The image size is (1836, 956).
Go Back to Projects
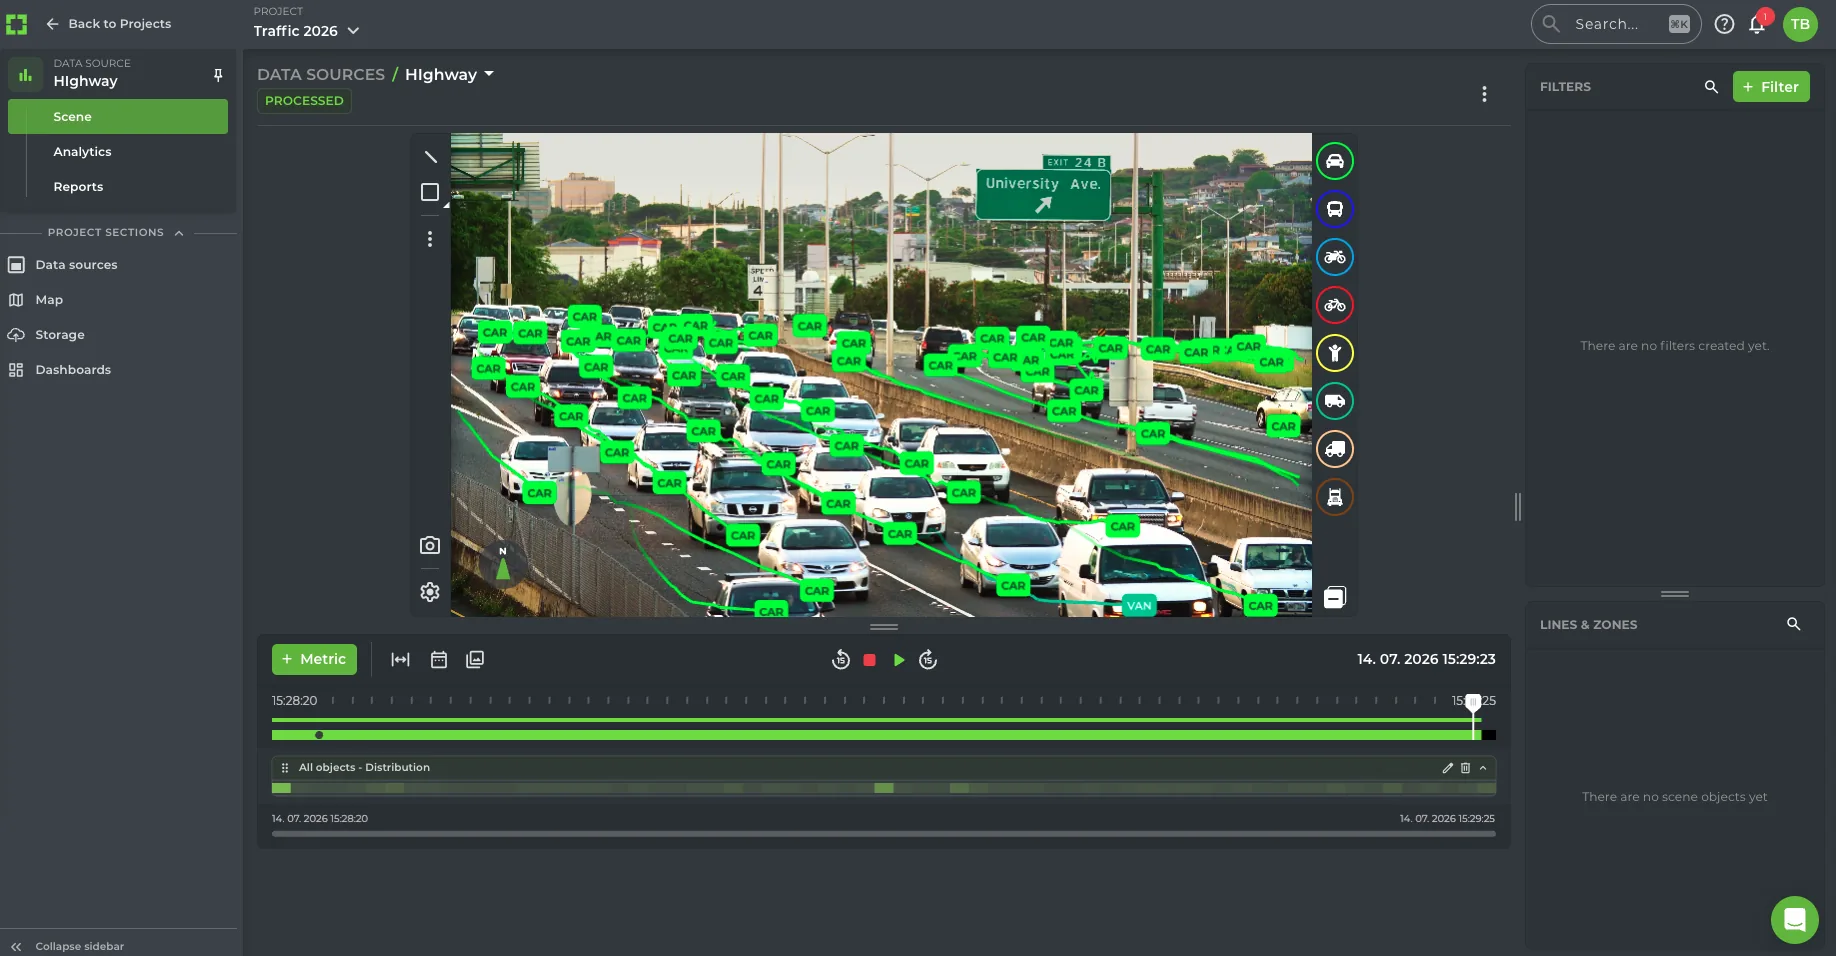[x=109, y=24]
